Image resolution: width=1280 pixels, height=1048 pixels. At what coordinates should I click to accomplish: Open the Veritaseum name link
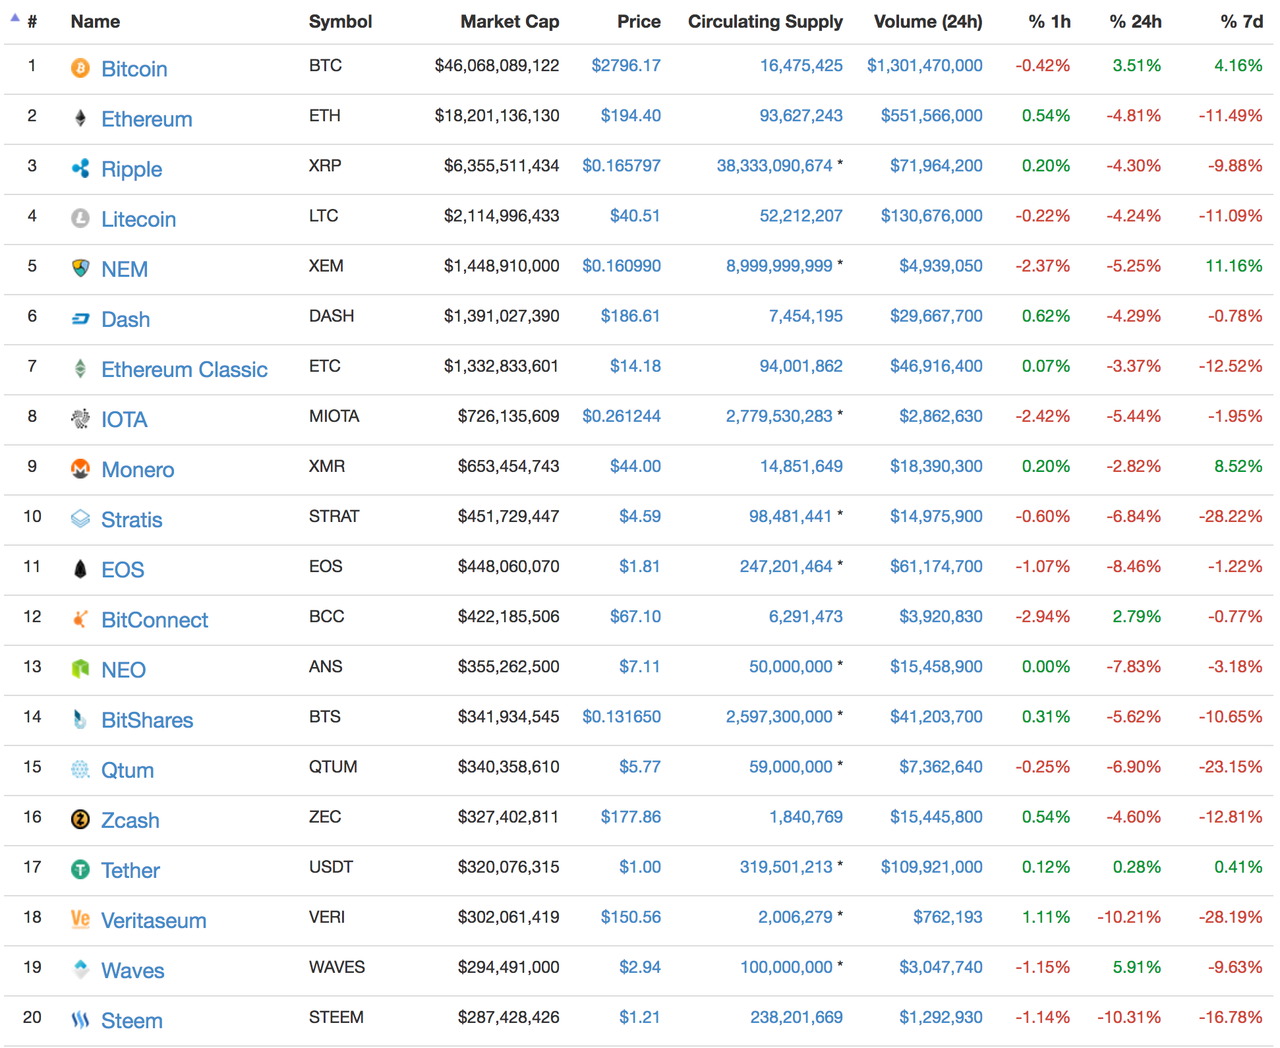click(x=153, y=920)
